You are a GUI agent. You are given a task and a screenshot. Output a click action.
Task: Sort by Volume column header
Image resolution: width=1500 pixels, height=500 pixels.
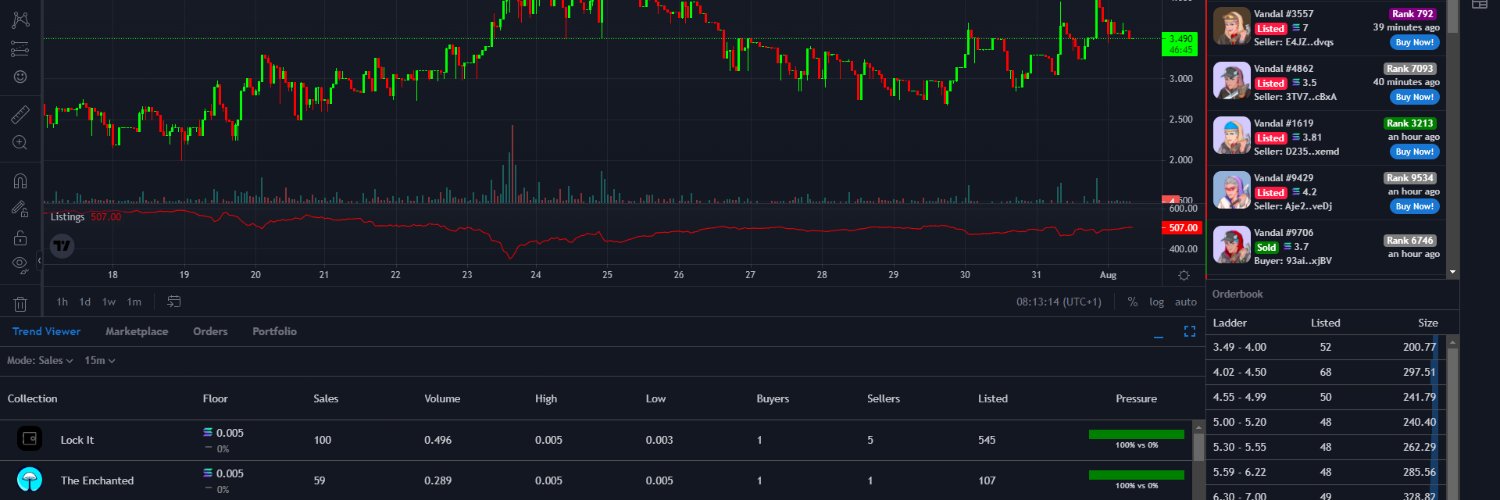point(442,398)
